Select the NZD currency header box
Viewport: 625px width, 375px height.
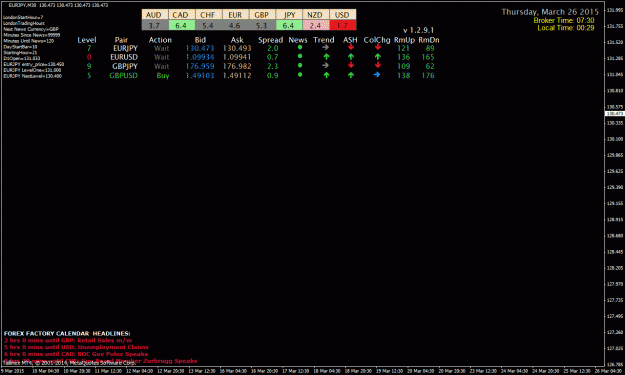[x=316, y=15]
